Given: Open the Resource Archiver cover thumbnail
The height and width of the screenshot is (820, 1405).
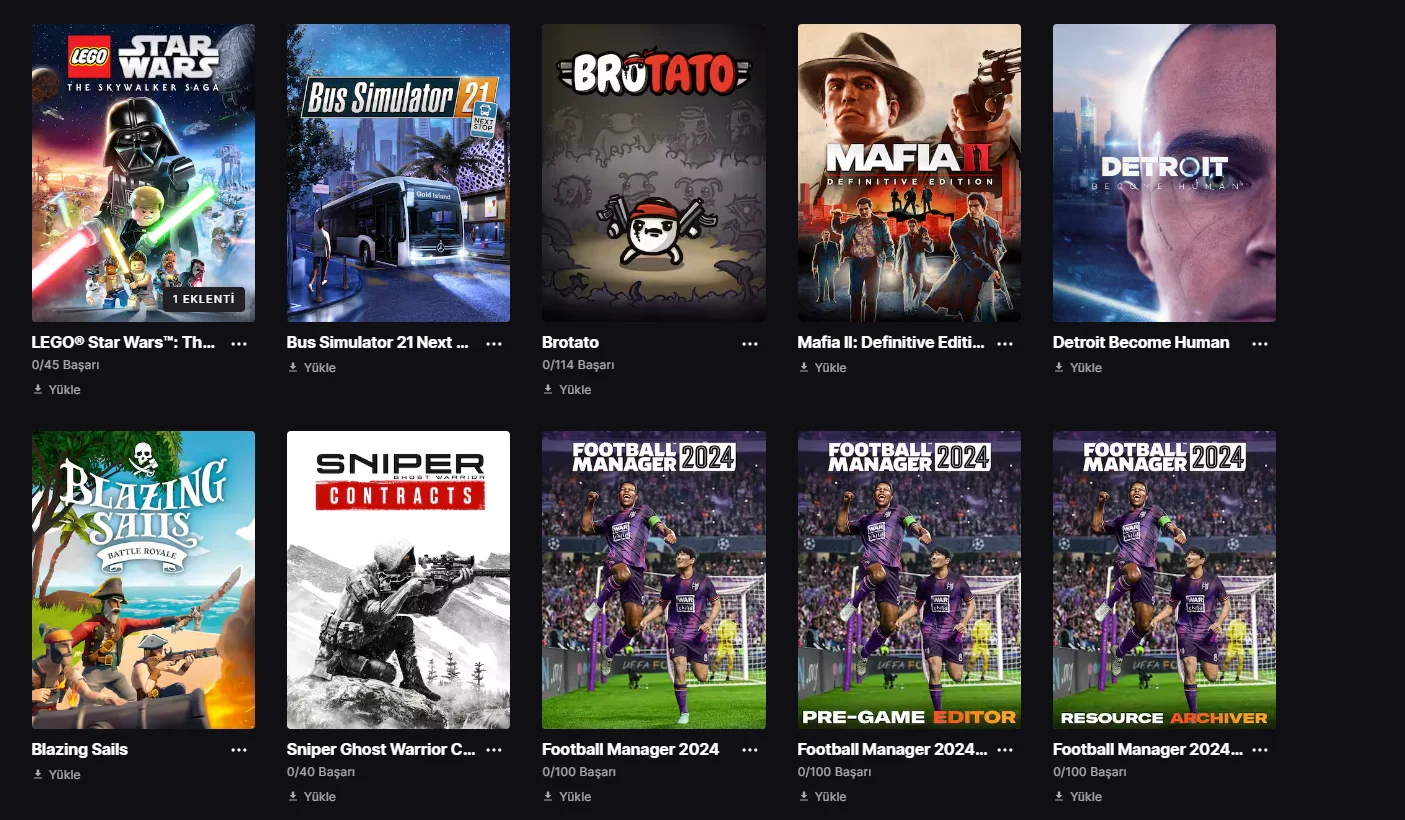Looking at the screenshot, I should (1164, 580).
